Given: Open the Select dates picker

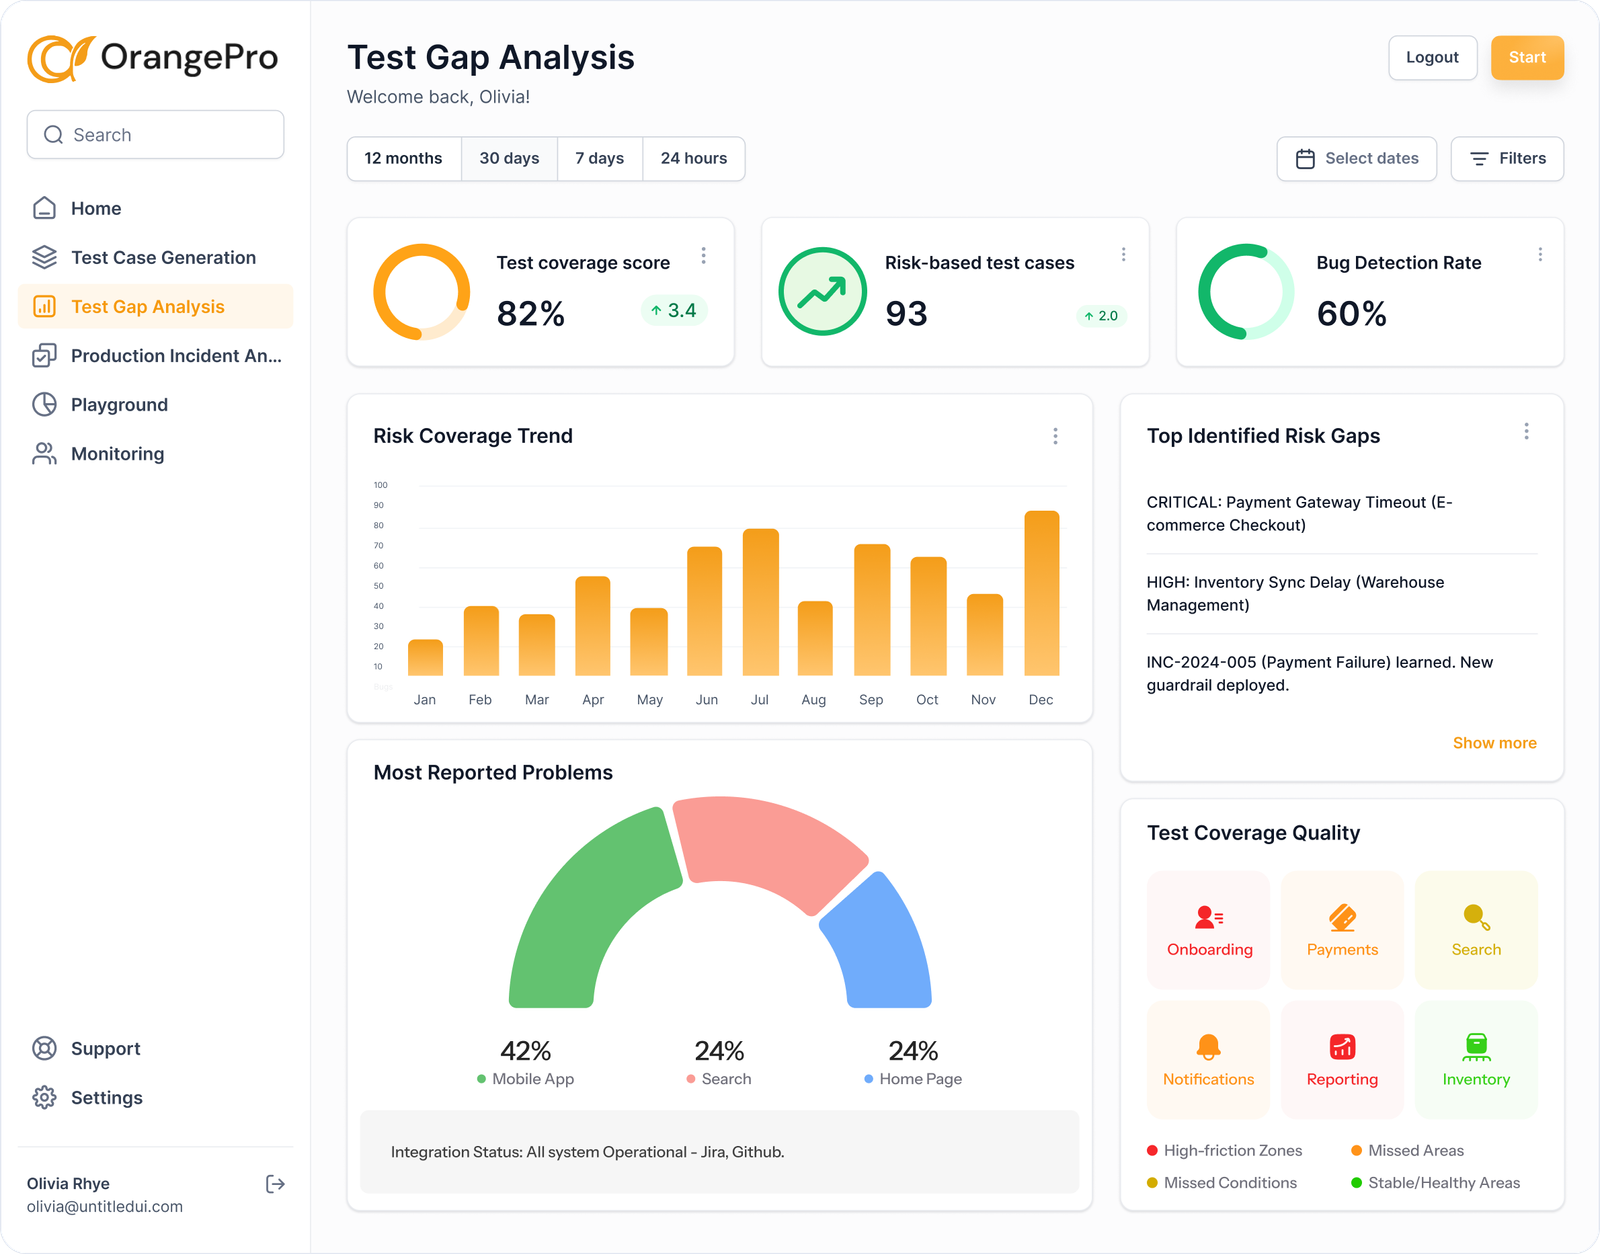Looking at the screenshot, I should pyautogui.click(x=1356, y=159).
